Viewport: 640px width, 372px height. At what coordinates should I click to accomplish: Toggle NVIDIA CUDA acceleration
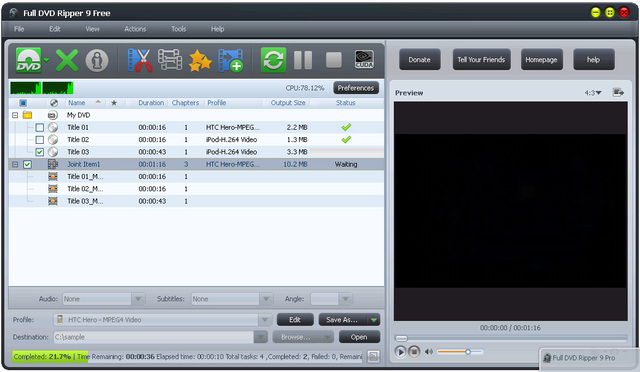pyautogui.click(x=364, y=60)
